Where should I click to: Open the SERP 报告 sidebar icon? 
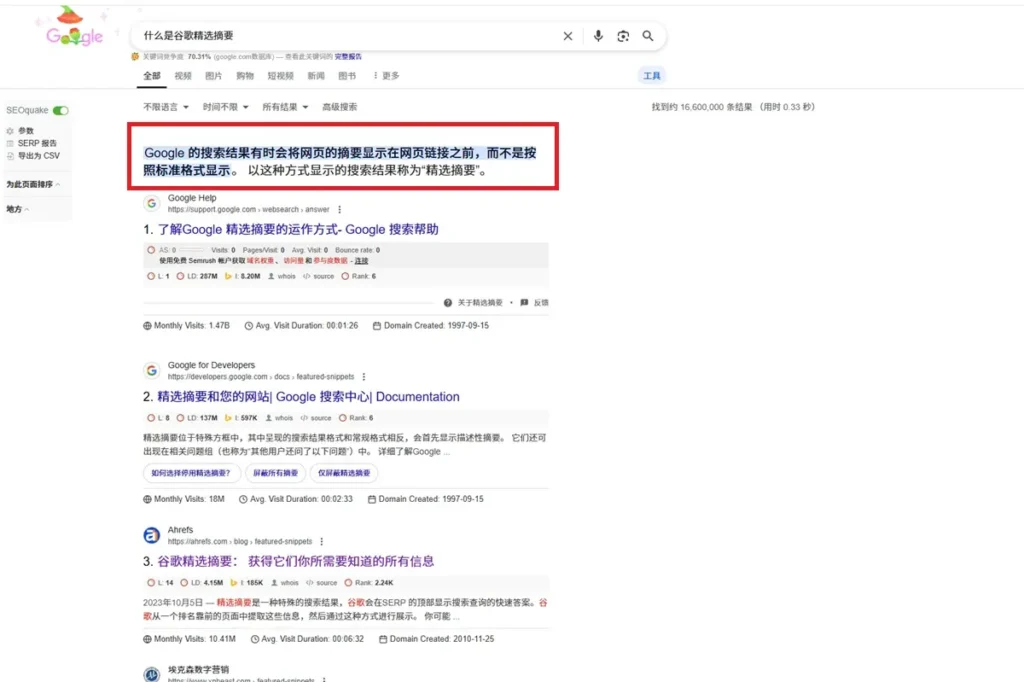(x=10, y=143)
